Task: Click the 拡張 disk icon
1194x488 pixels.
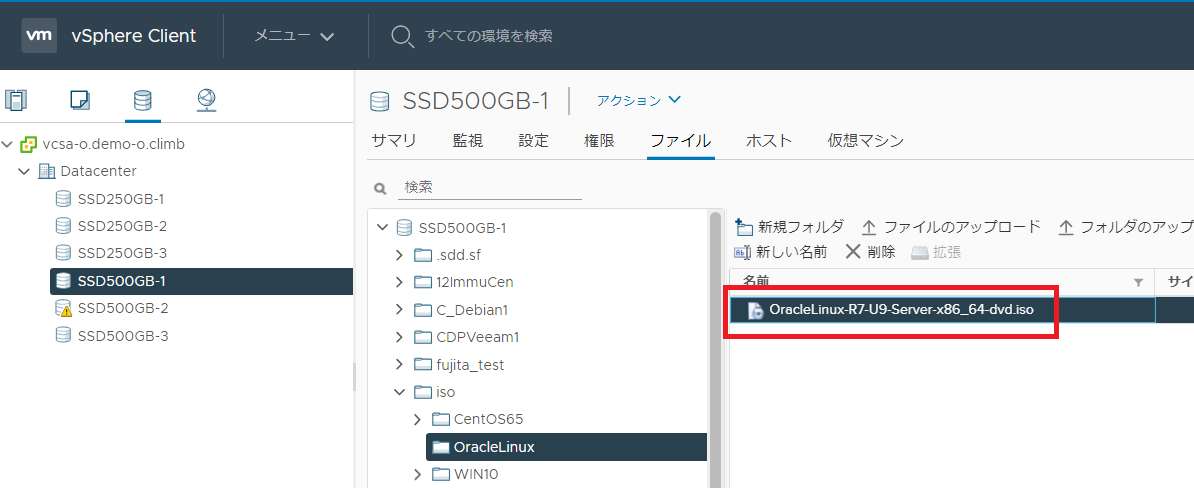Action: click(920, 253)
